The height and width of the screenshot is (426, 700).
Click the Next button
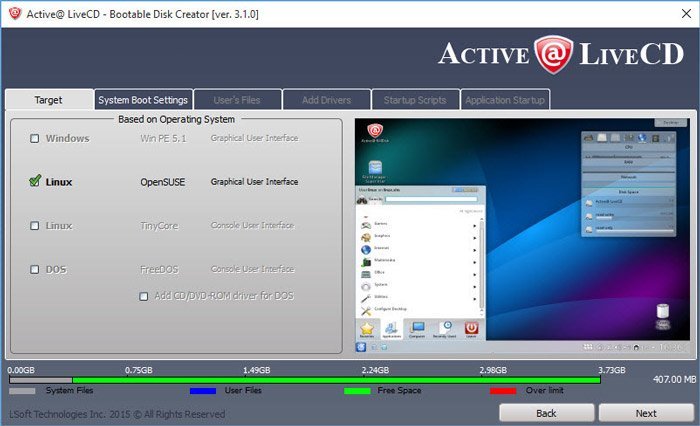(646, 413)
